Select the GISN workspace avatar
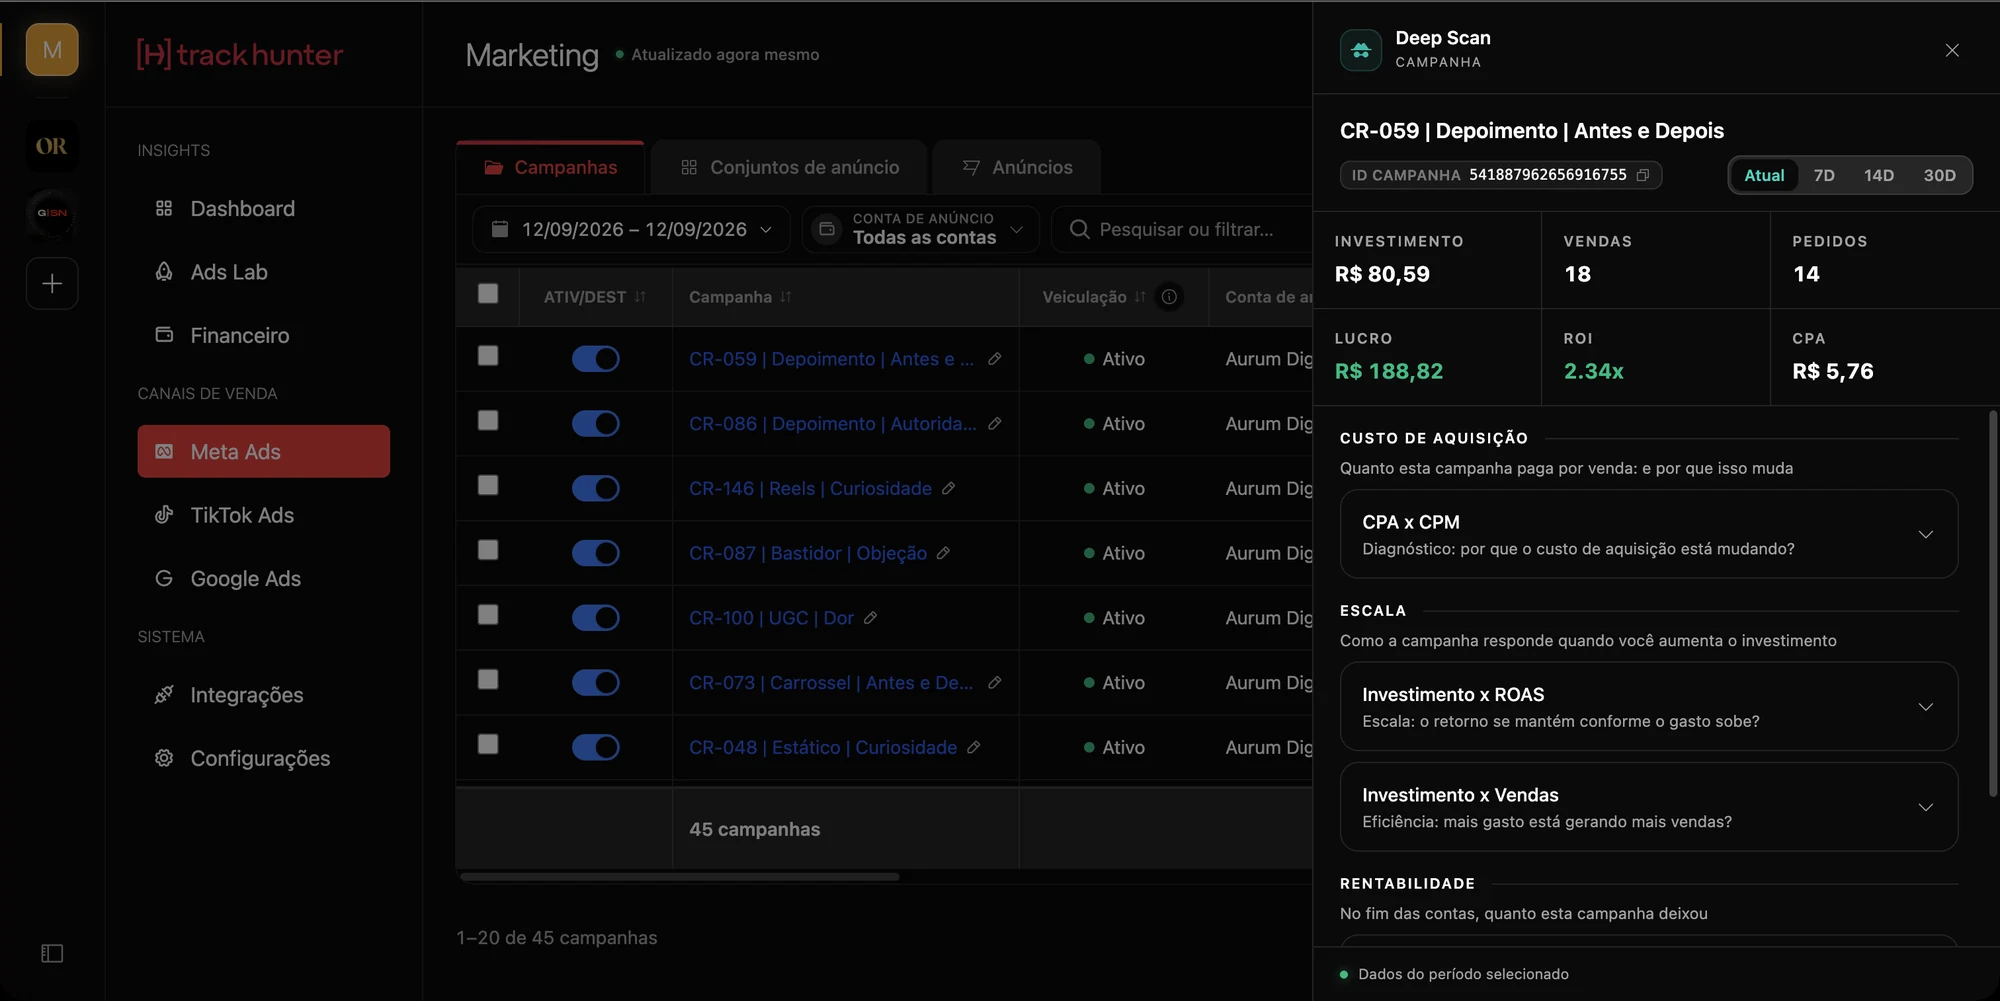2000x1001 pixels. pyautogui.click(x=52, y=213)
